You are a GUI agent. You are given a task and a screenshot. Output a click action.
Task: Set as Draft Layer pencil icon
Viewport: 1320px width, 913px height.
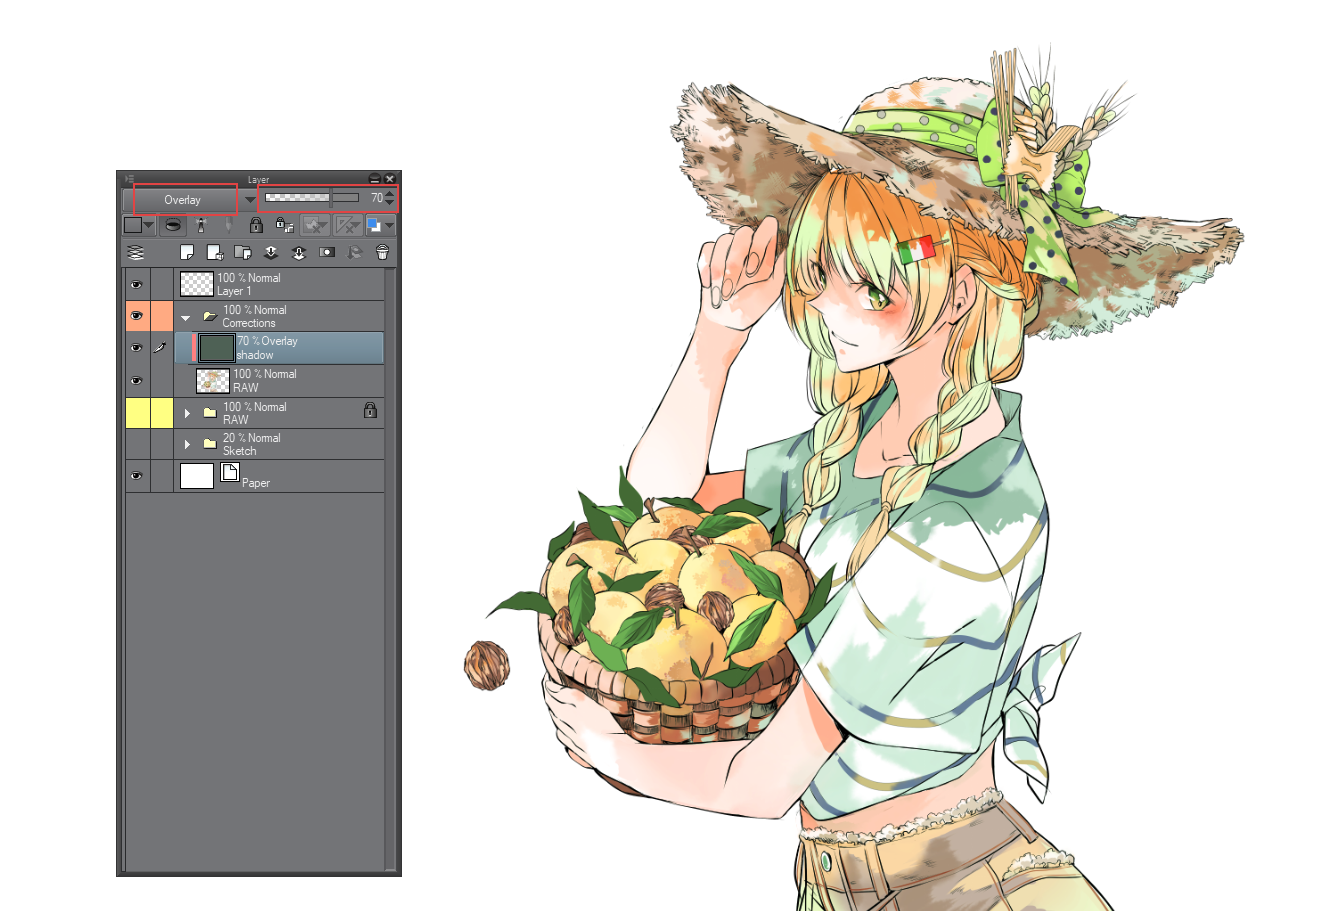click(x=228, y=225)
